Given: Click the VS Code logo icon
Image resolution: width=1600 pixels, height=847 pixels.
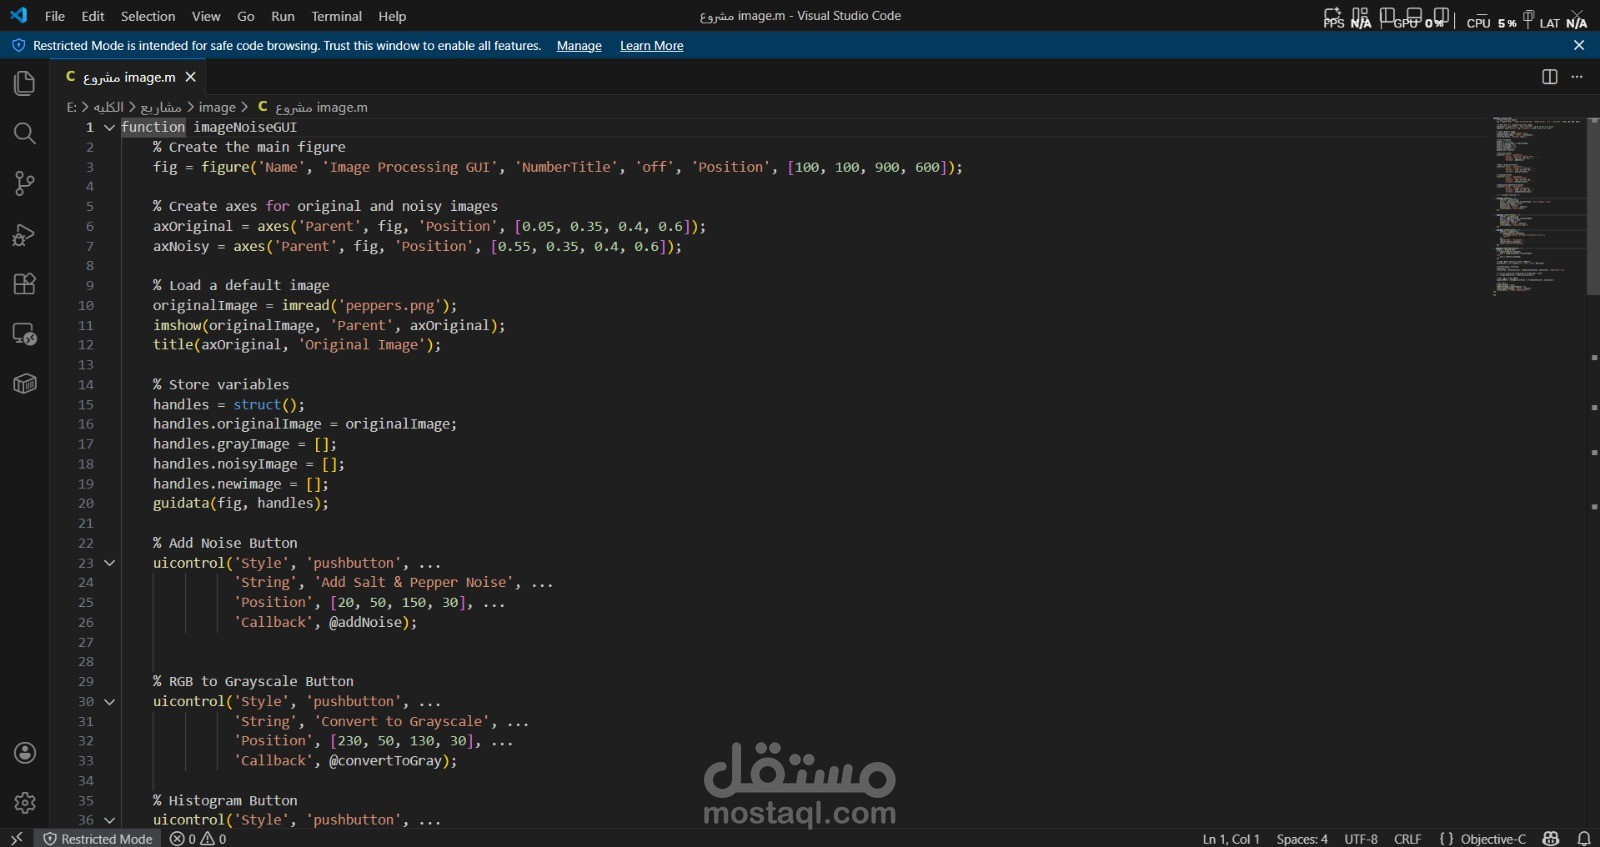Looking at the screenshot, I should pyautogui.click(x=18, y=15).
